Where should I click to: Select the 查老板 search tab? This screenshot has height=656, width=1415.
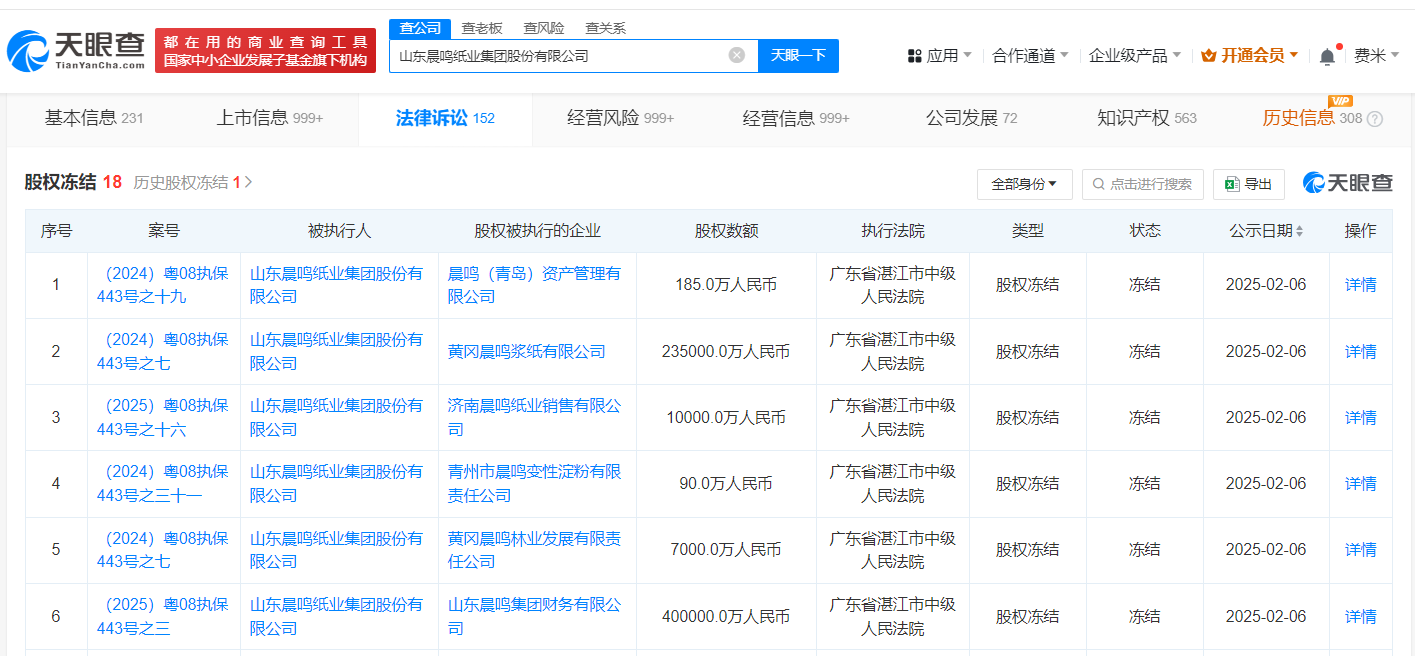[x=482, y=28]
